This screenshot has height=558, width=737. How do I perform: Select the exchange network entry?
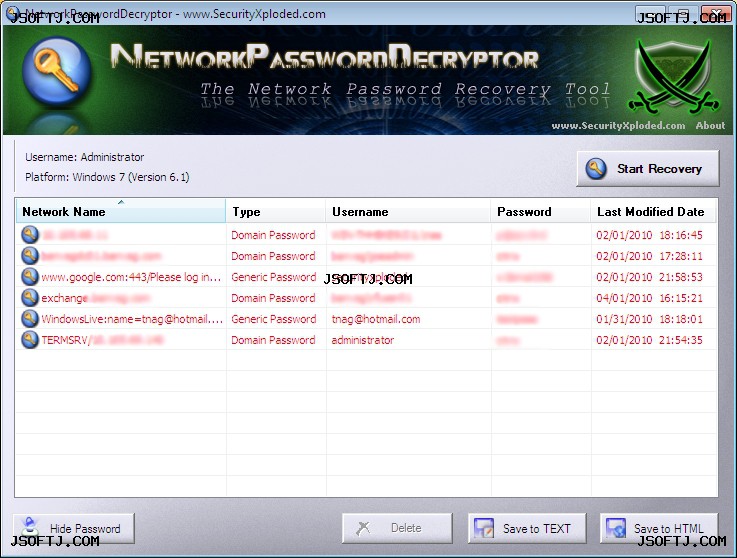tap(95, 298)
